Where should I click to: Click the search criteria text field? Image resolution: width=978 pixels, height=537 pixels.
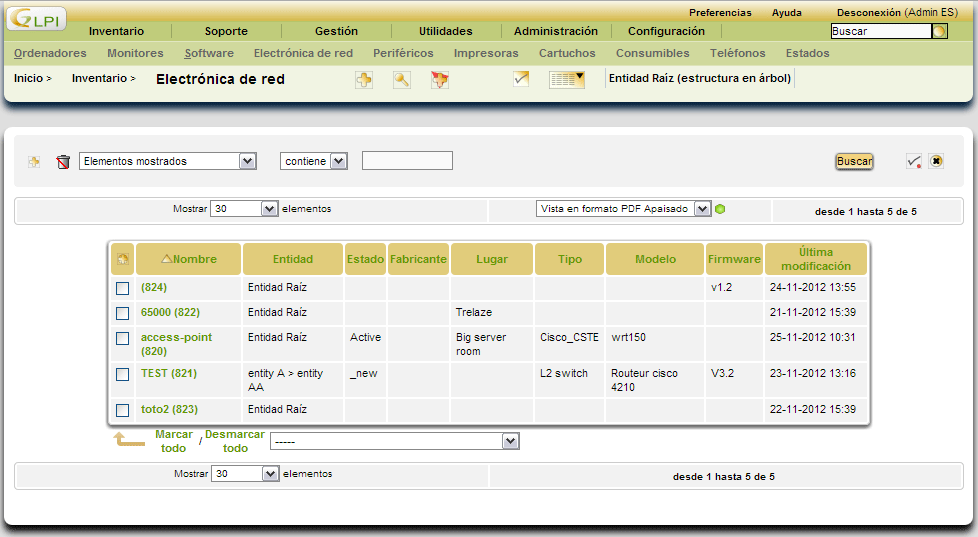pos(407,160)
